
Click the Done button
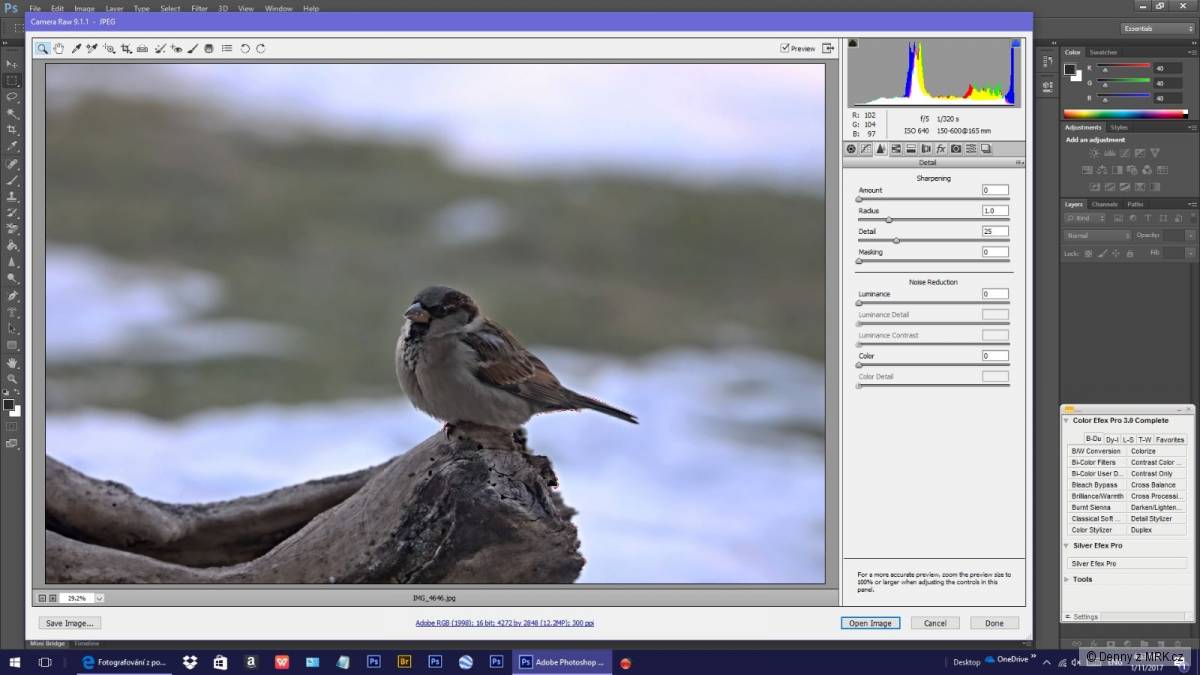click(x=994, y=623)
